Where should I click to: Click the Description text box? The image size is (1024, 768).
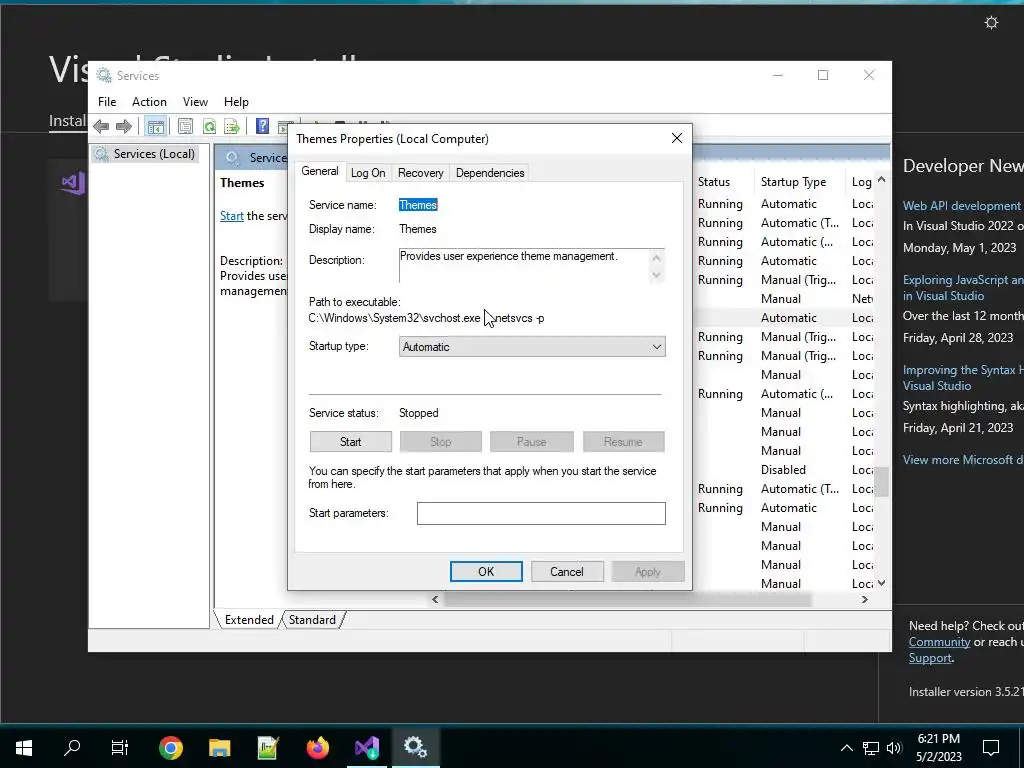[x=524, y=265]
